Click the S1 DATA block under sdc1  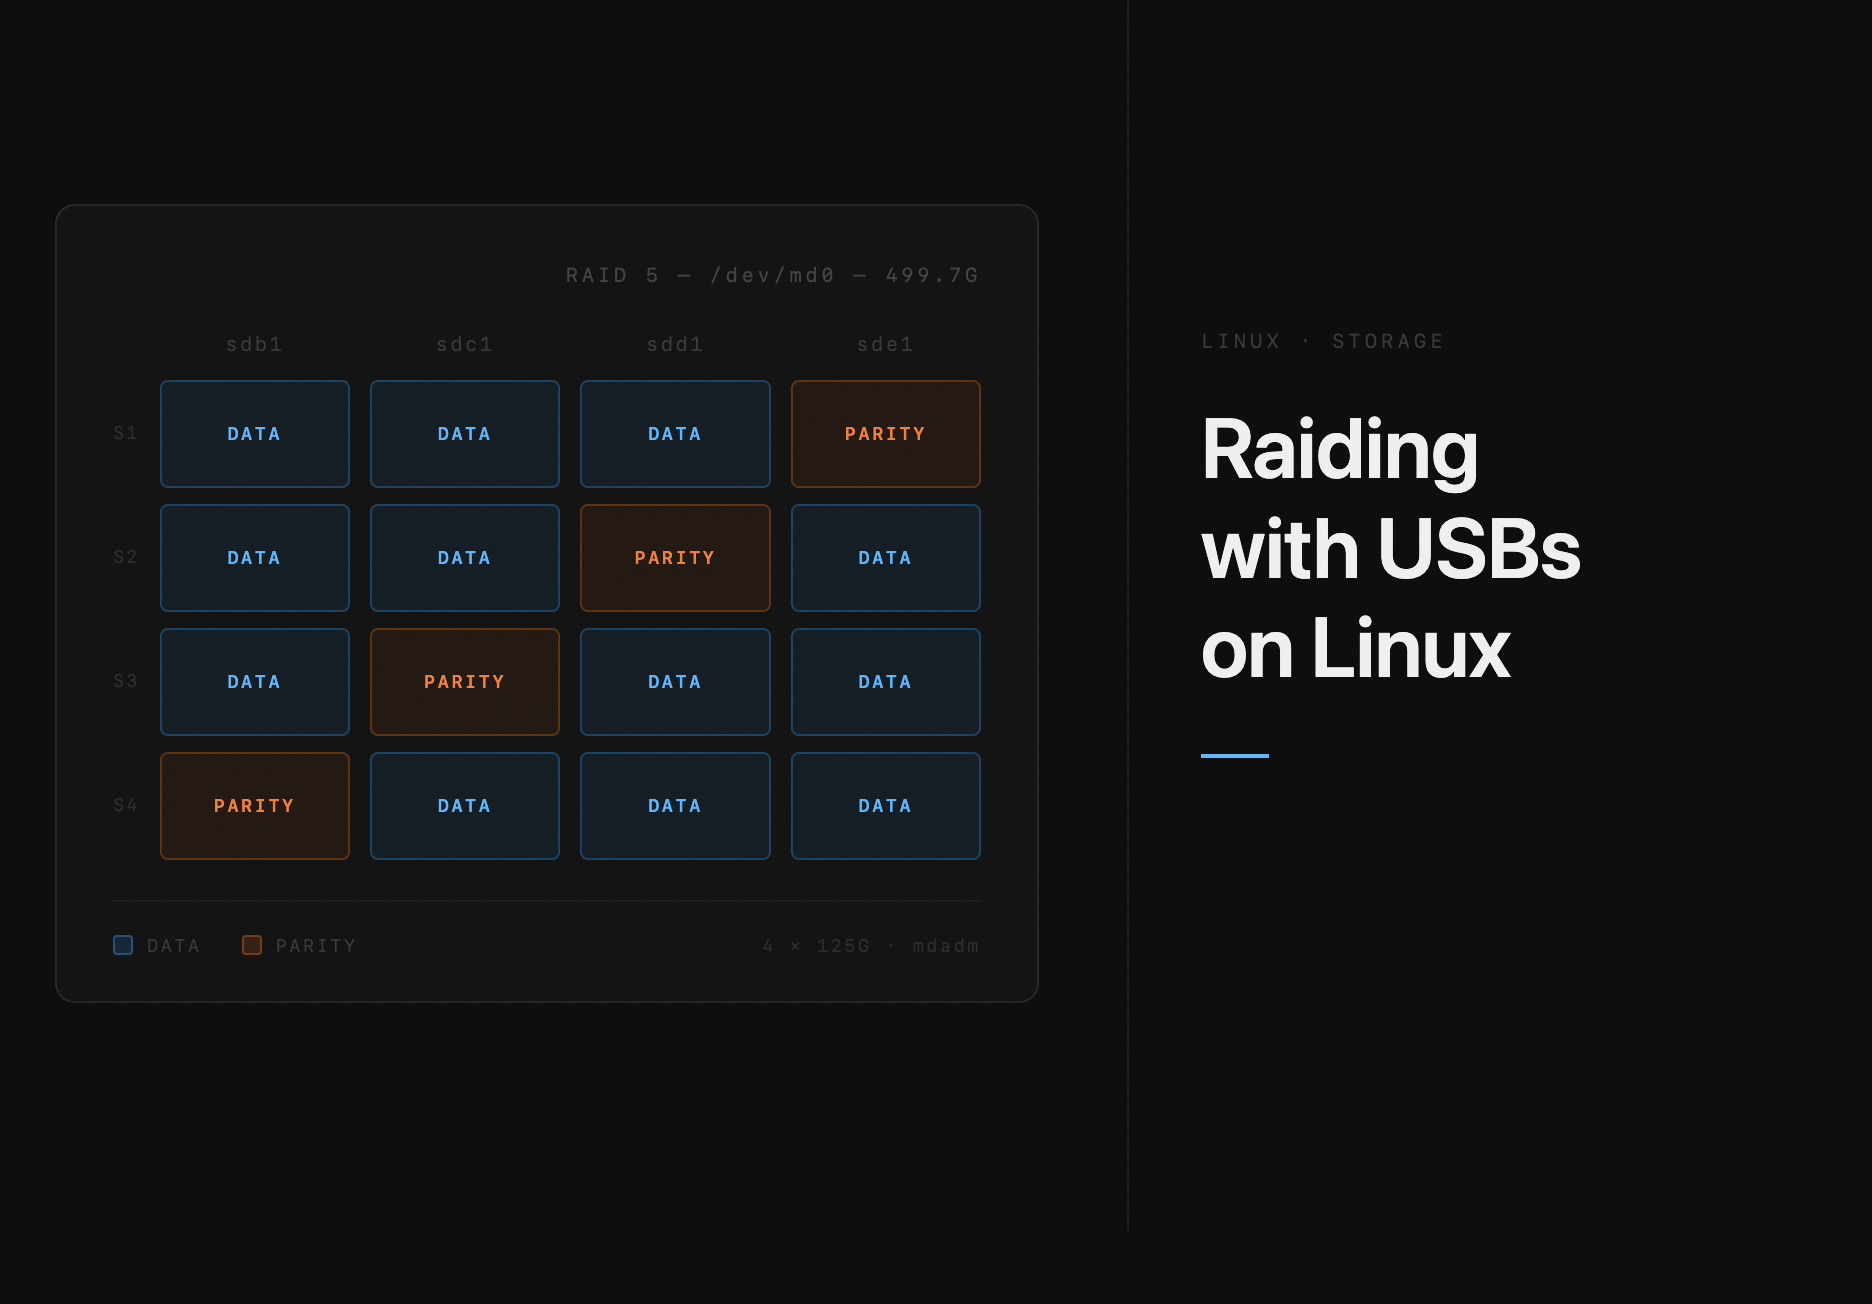click(465, 434)
